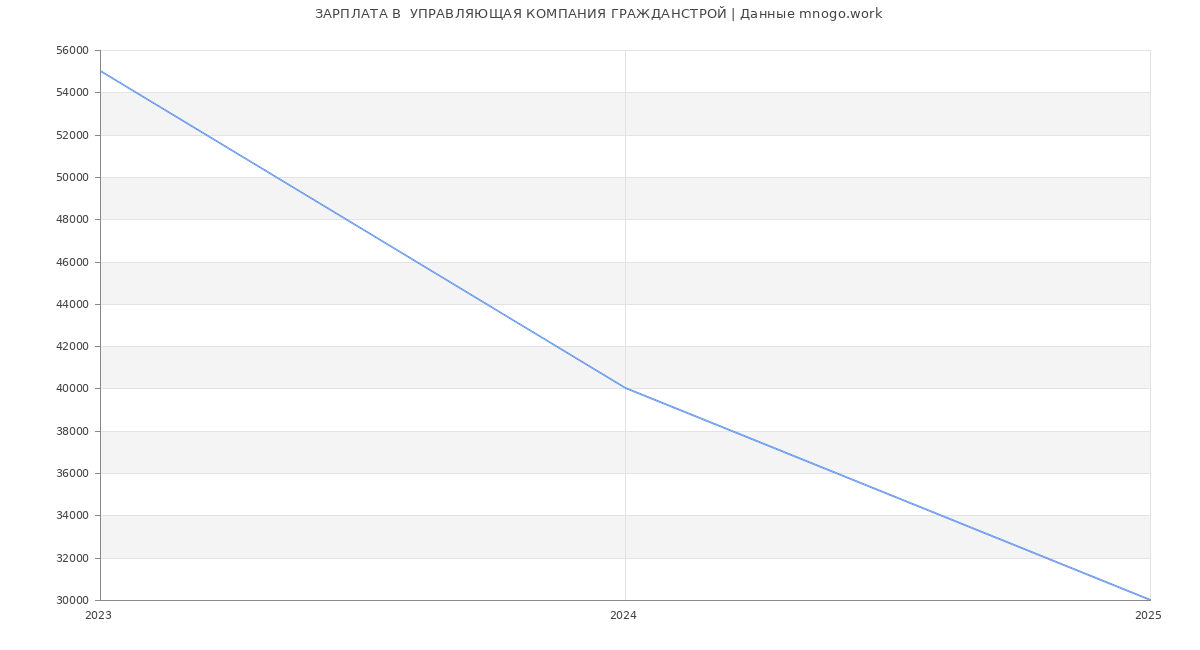Select the 44000 y-axis label
This screenshot has height=650, width=1200.
[x=74, y=304]
